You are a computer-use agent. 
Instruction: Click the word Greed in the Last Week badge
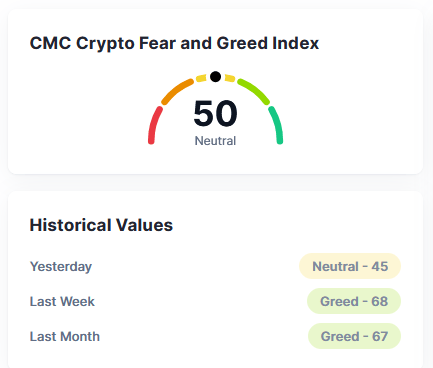[x=339, y=301]
